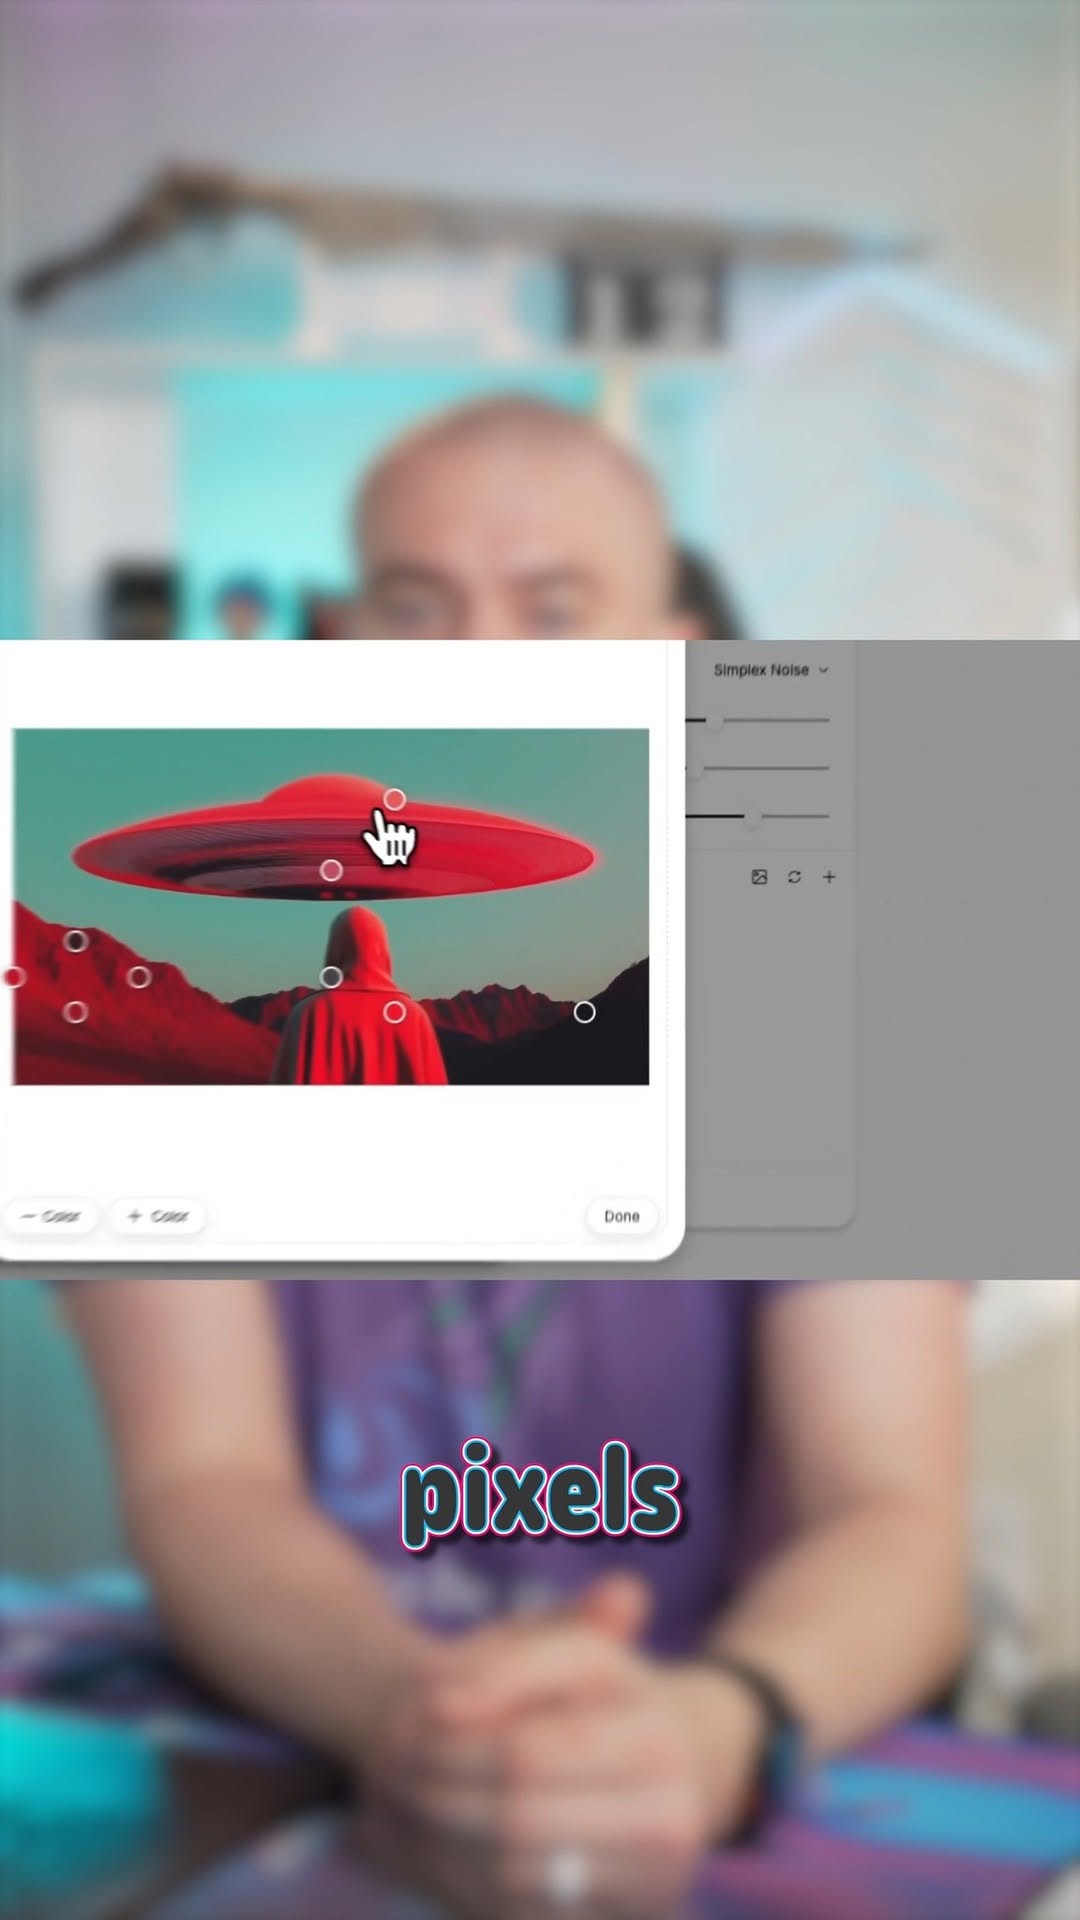
Task: Select color point on the UFO underside
Action: pos(331,871)
